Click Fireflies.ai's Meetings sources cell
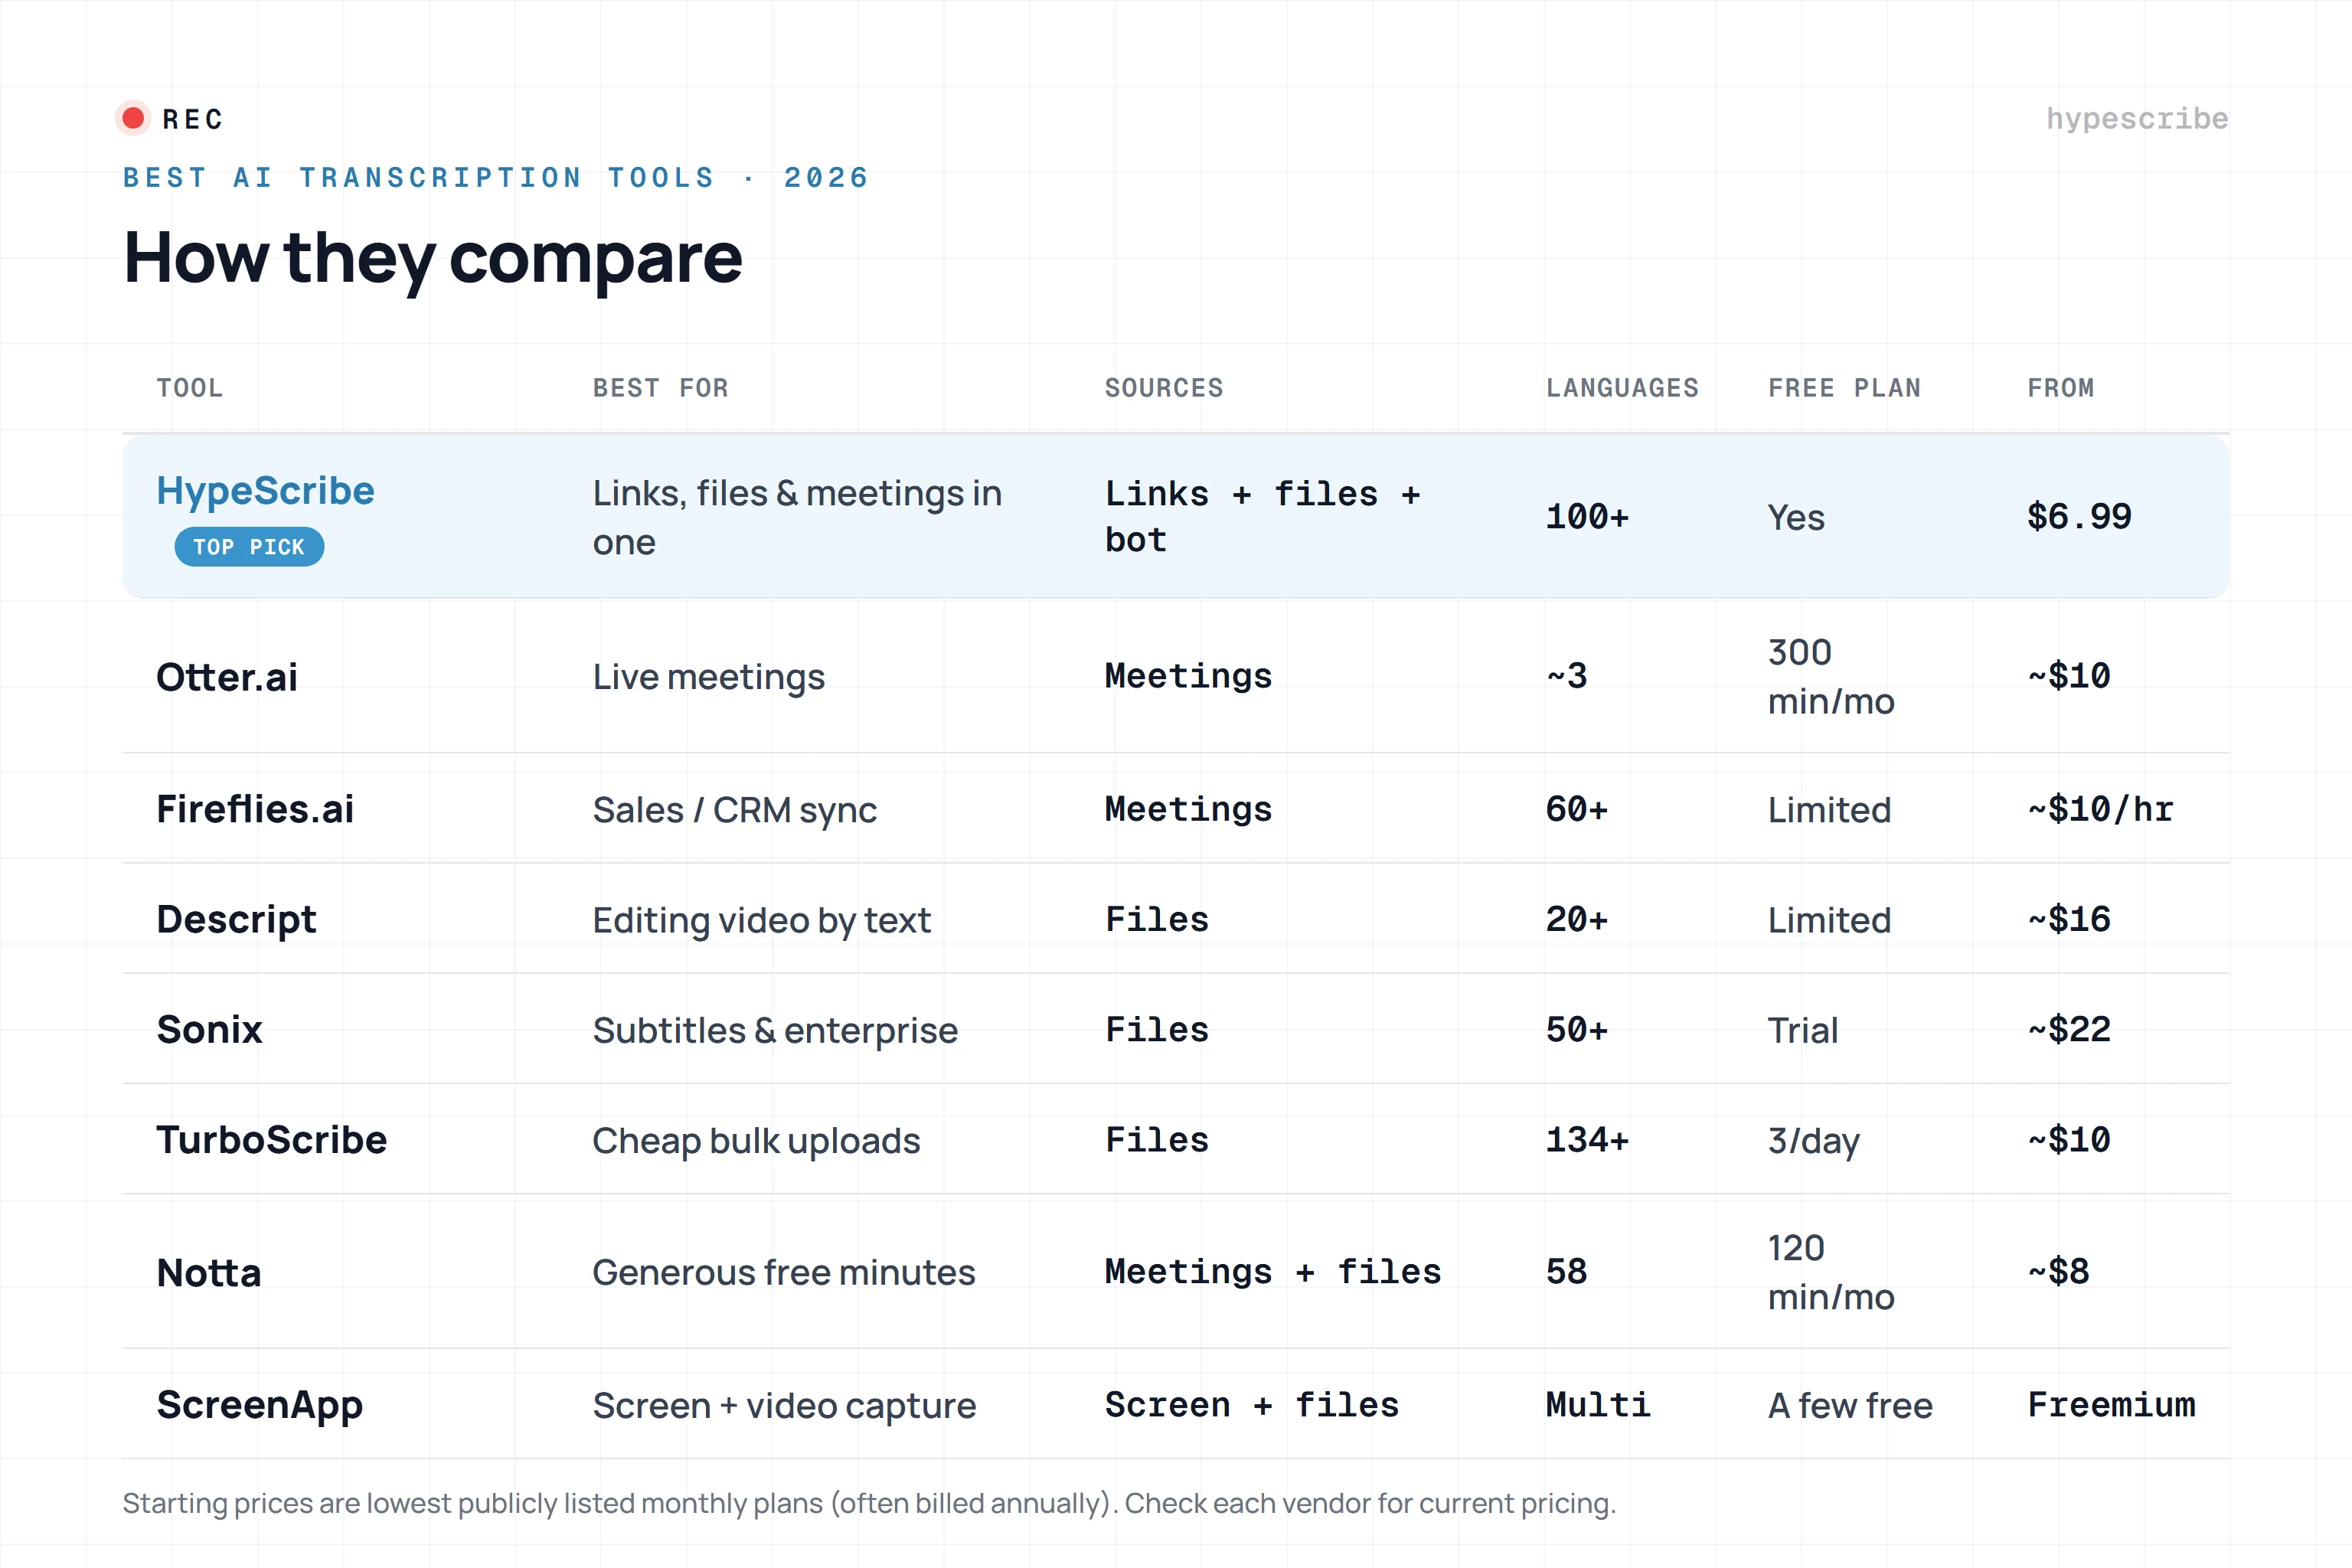2352x1568 pixels. (1188, 810)
